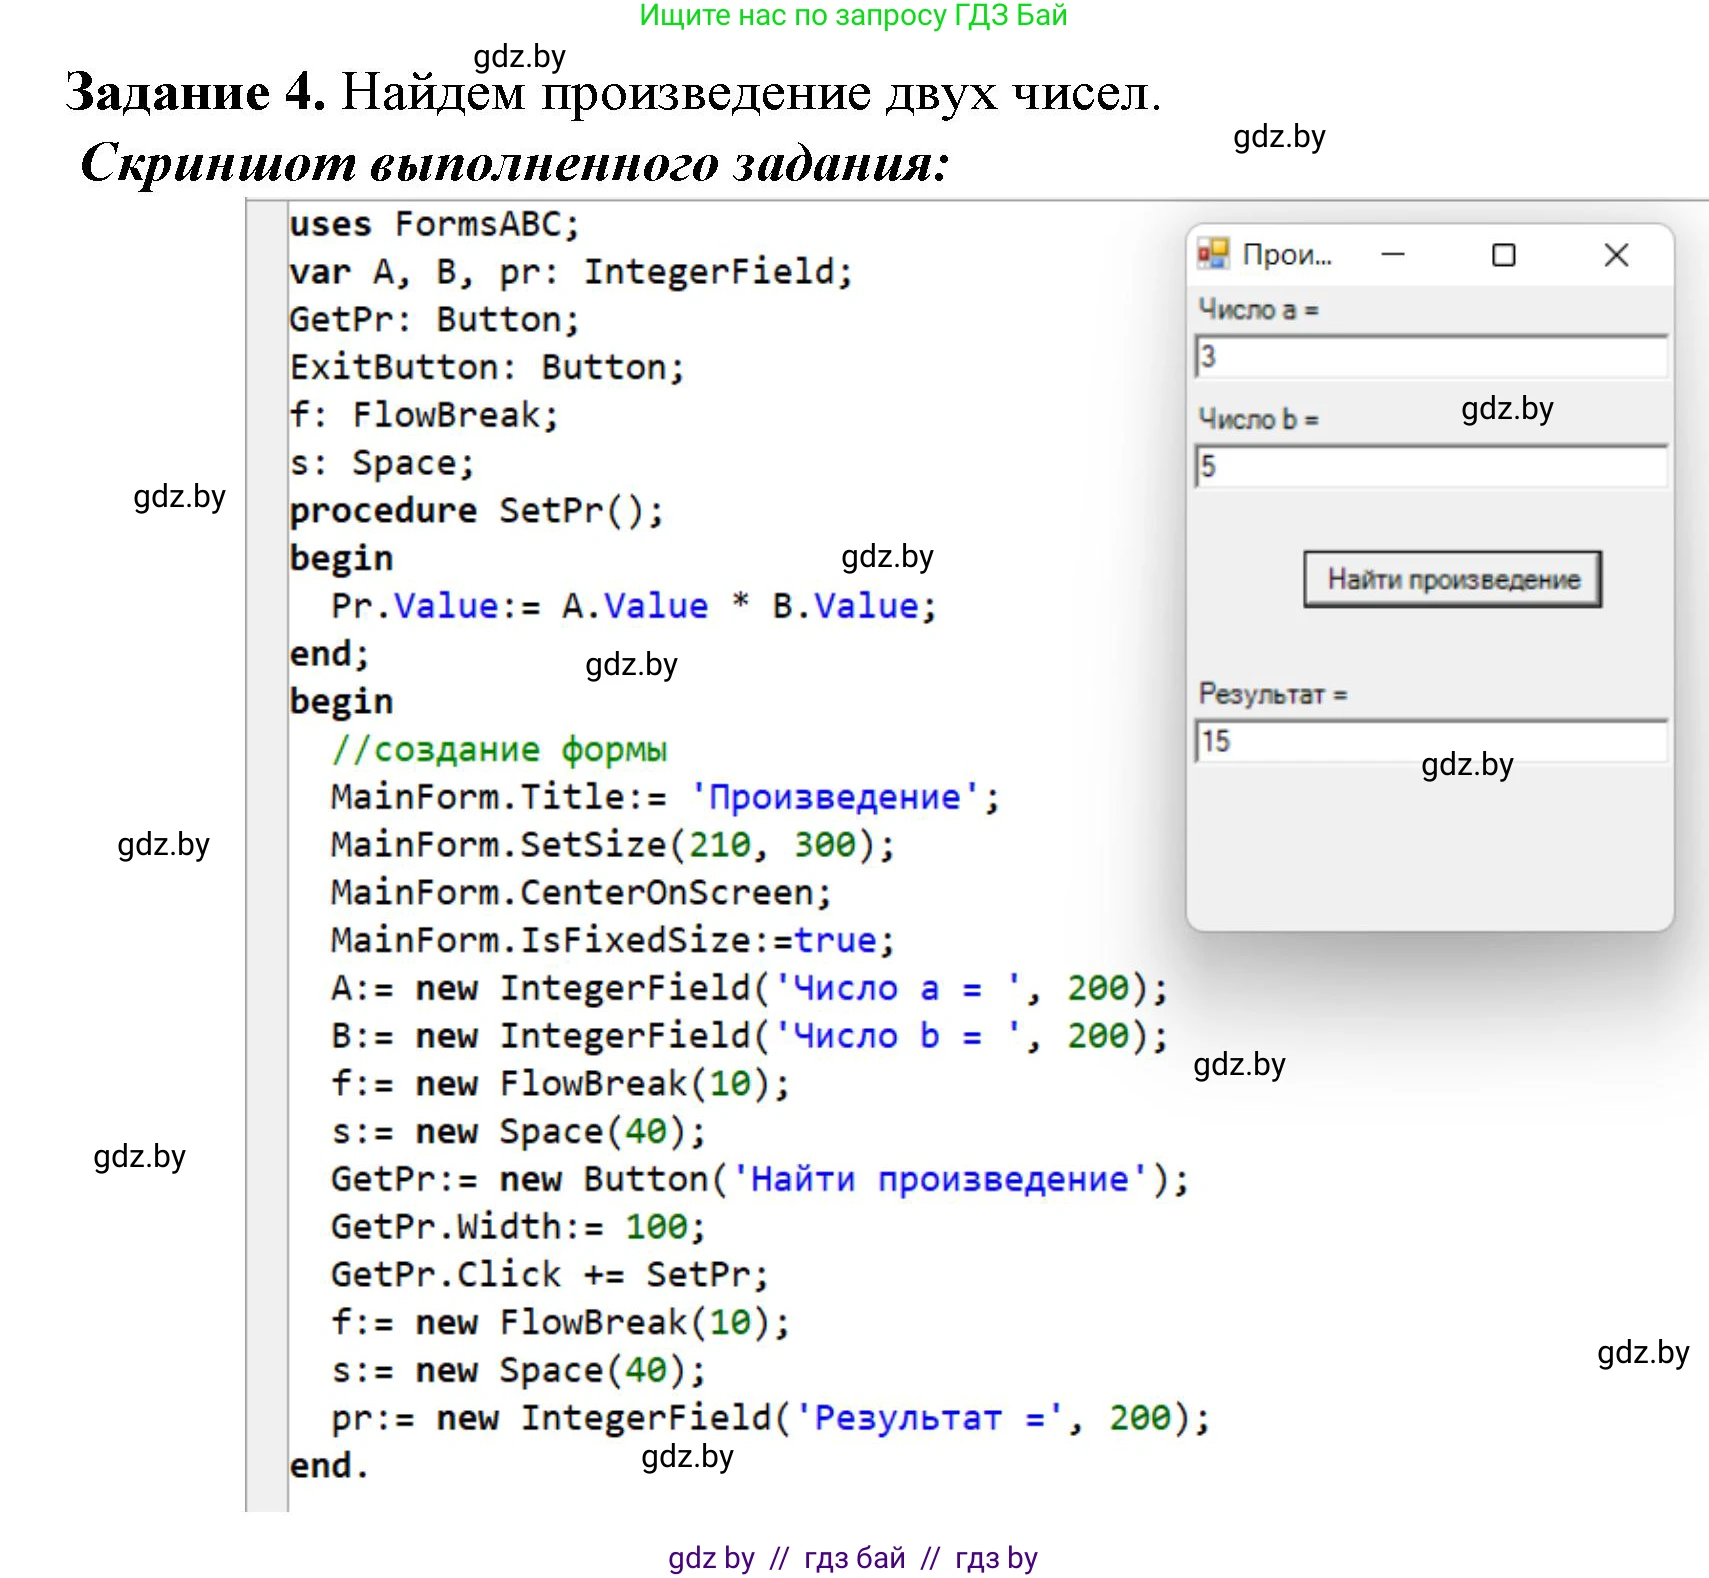The image size is (1709, 1578).
Task: Click into the 'Число b' input field
Action: (1430, 467)
